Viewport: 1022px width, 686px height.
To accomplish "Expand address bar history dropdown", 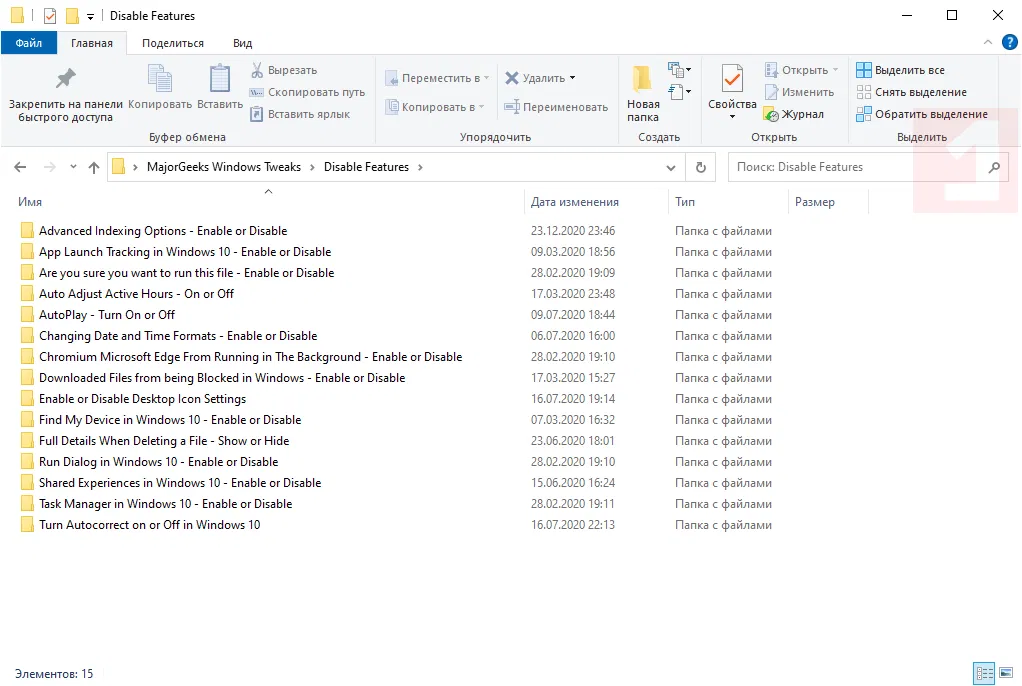I will (x=671, y=168).
